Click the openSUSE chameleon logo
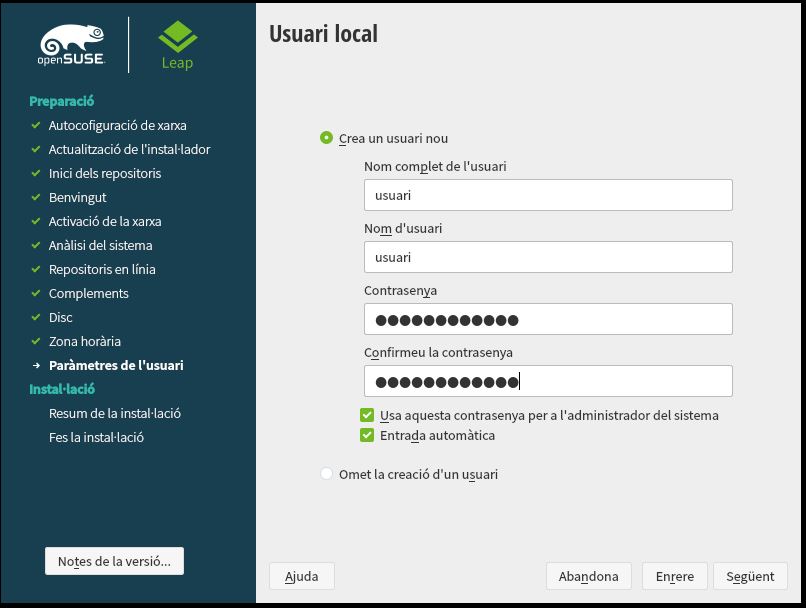The width and height of the screenshot is (806, 608). pyautogui.click(x=72, y=46)
